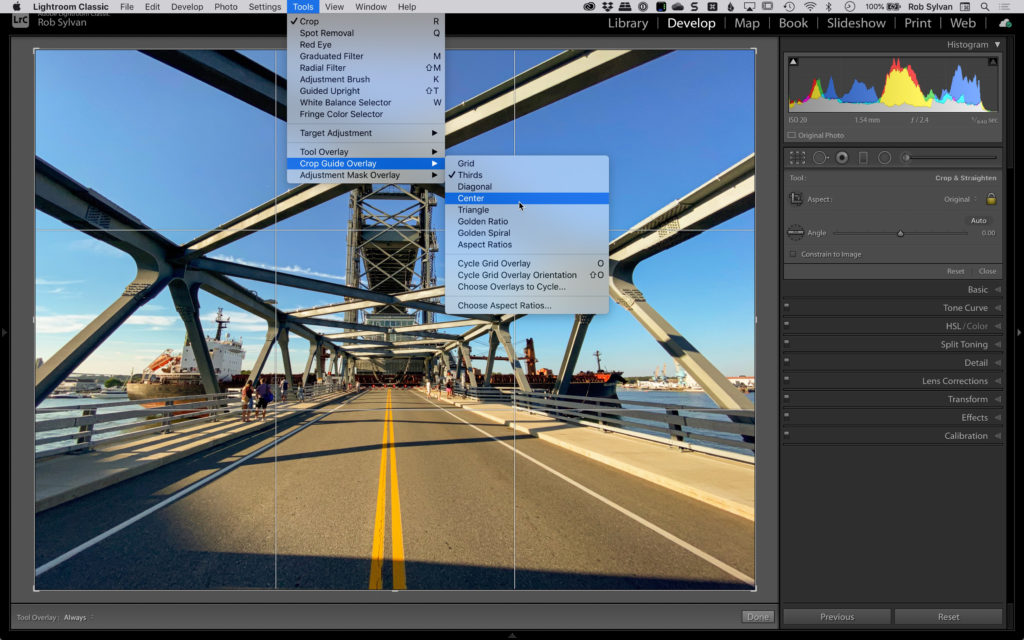Select the Red Eye Correction tool icon
This screenshot has height=640, width=1024.
coord(842,157)
